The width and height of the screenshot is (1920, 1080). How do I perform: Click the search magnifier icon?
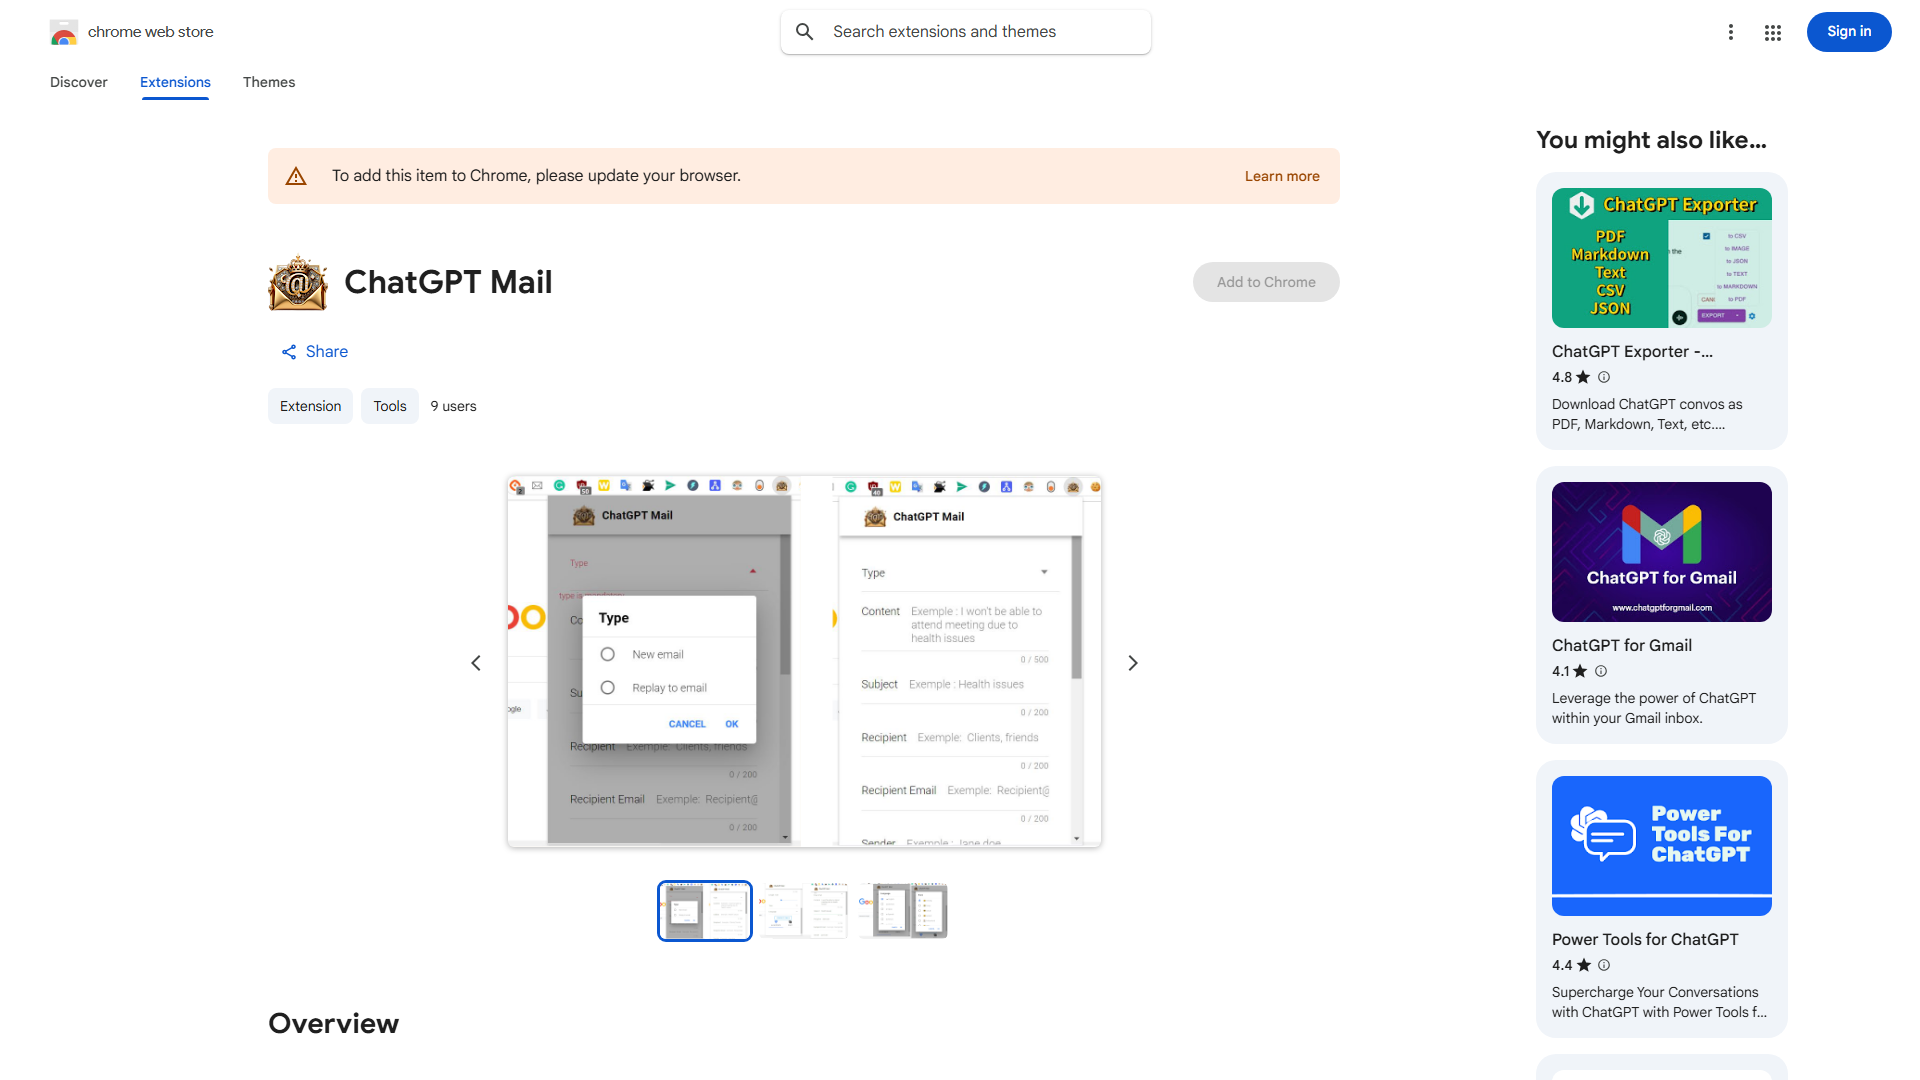coord(805,31)
